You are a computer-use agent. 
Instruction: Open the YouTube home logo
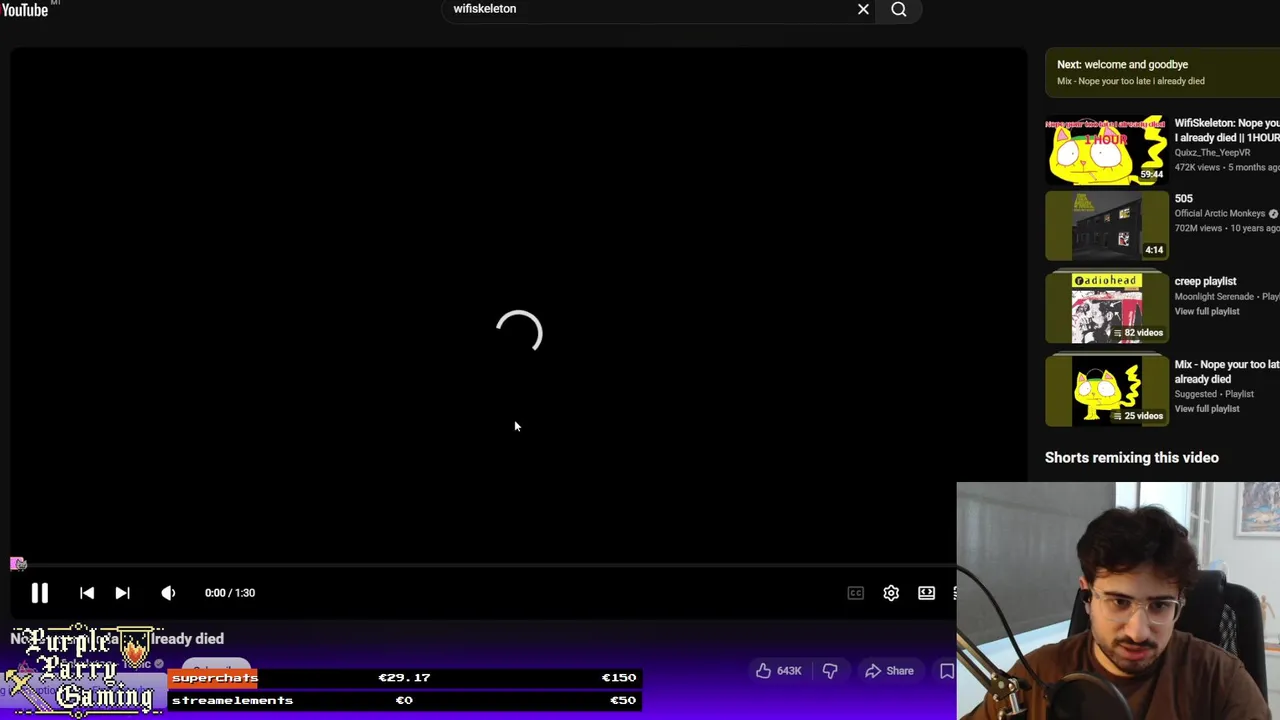pos(25,9)
